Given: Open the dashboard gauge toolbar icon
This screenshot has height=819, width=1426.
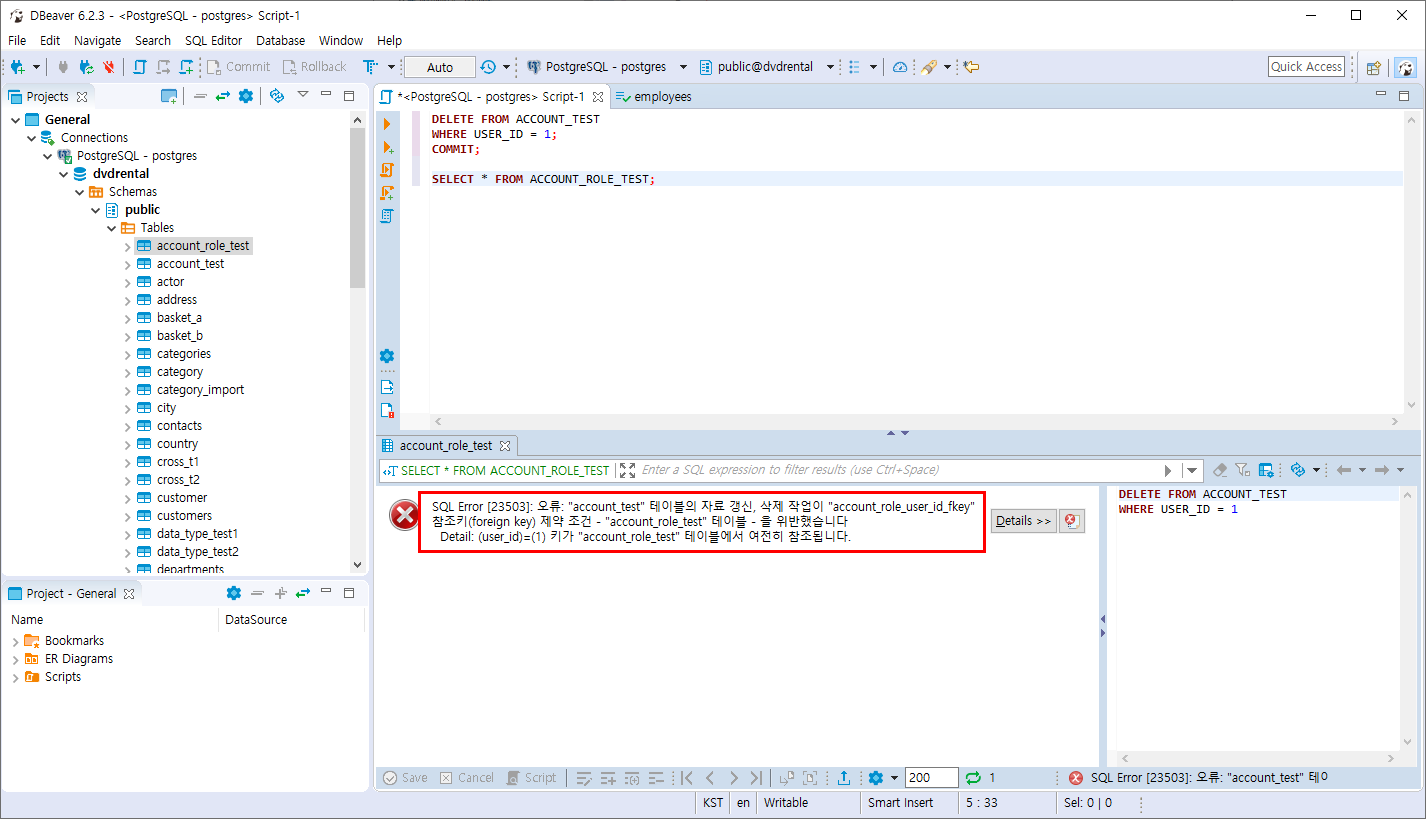Looking at the screenshot, I should click(x=900, y=67).
